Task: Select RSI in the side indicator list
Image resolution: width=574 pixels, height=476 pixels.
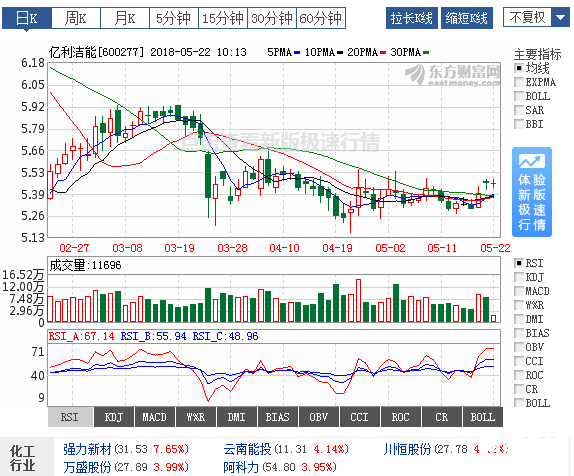Action: click(529, 263)
